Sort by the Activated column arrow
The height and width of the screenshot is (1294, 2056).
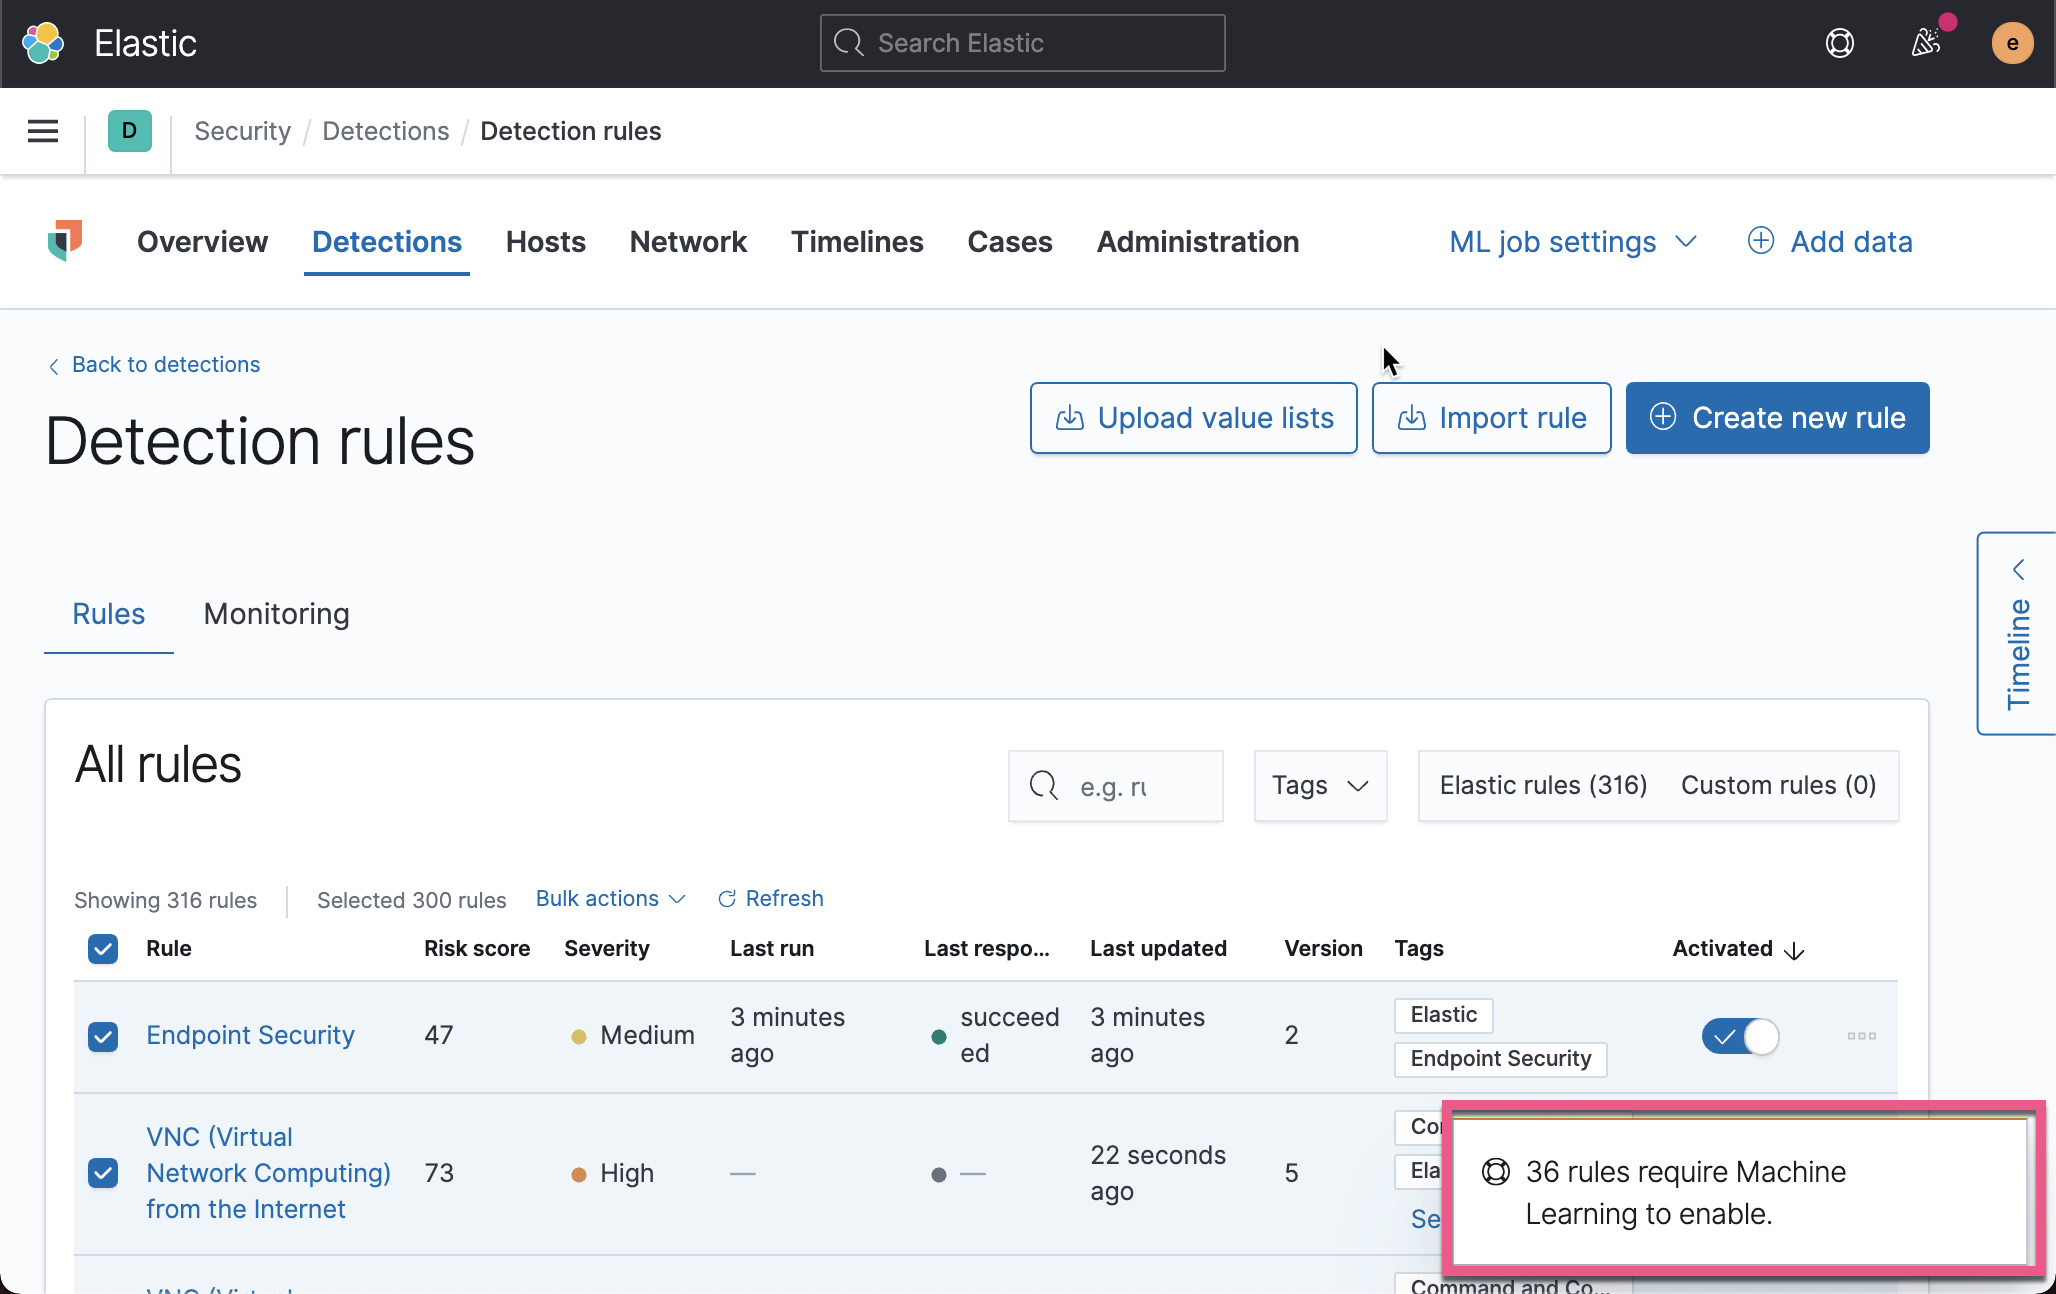click(x=1794, y=950)
